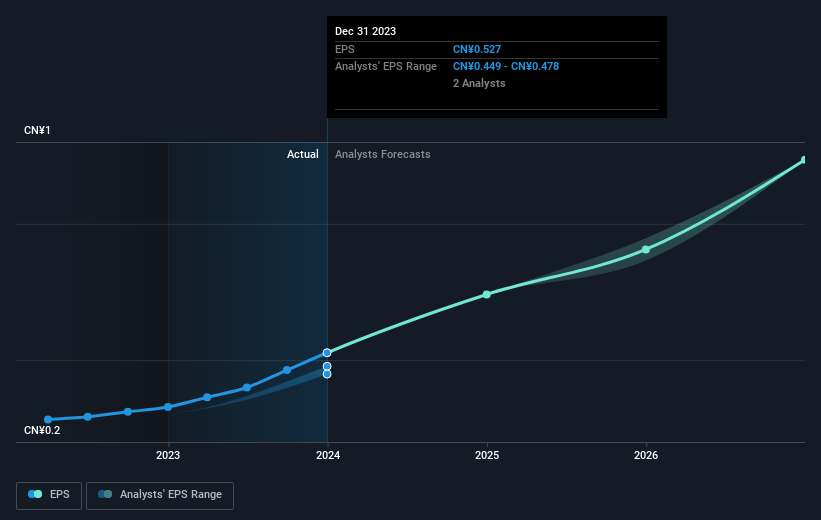
Task: Click the final forecast point at chart right edge
Action: pos(804,160)
